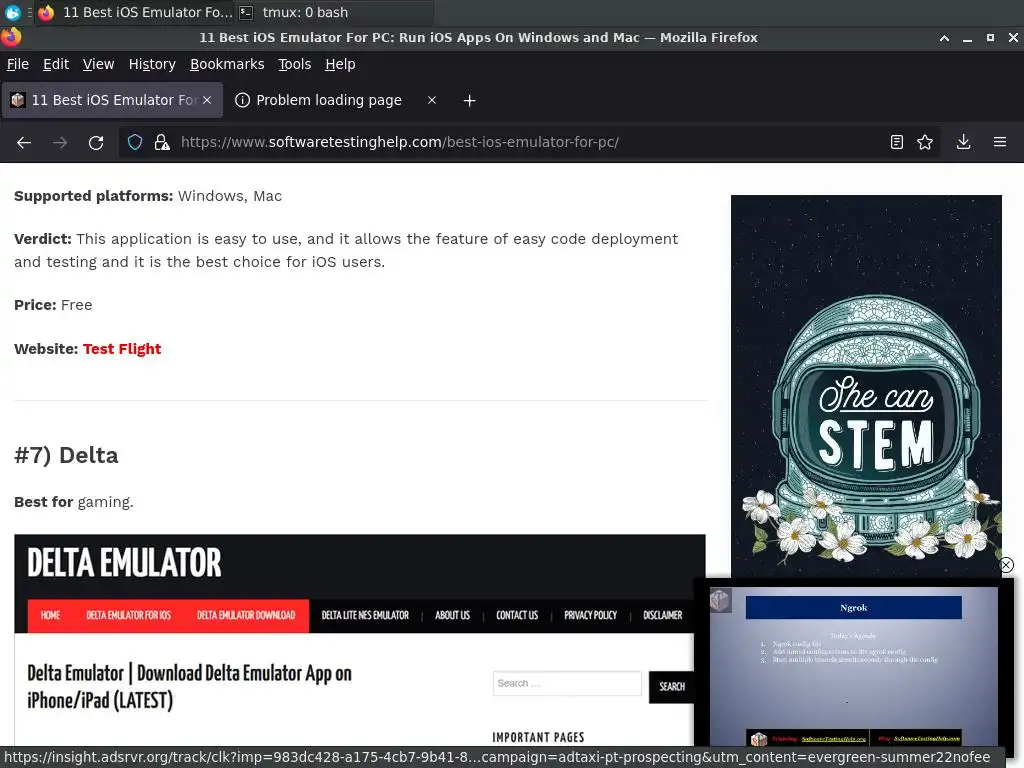Image resolution: width=1024 pixels, height=768 pixels.
Task: Click the URL address bar field
Action: click(x=529, y=142)
